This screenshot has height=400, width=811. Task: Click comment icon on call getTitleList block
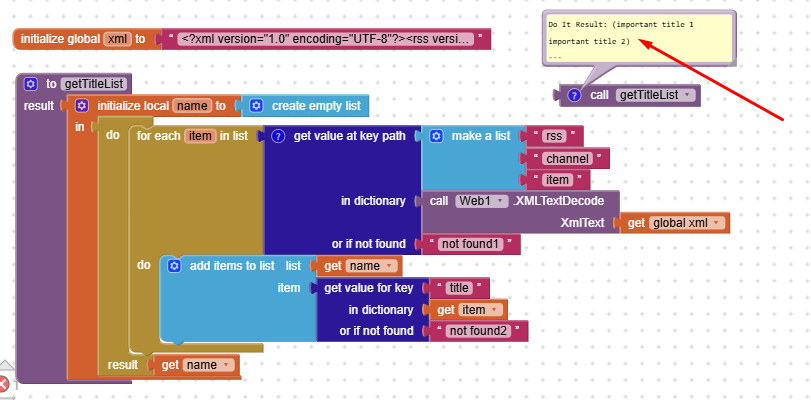[574, 96]
